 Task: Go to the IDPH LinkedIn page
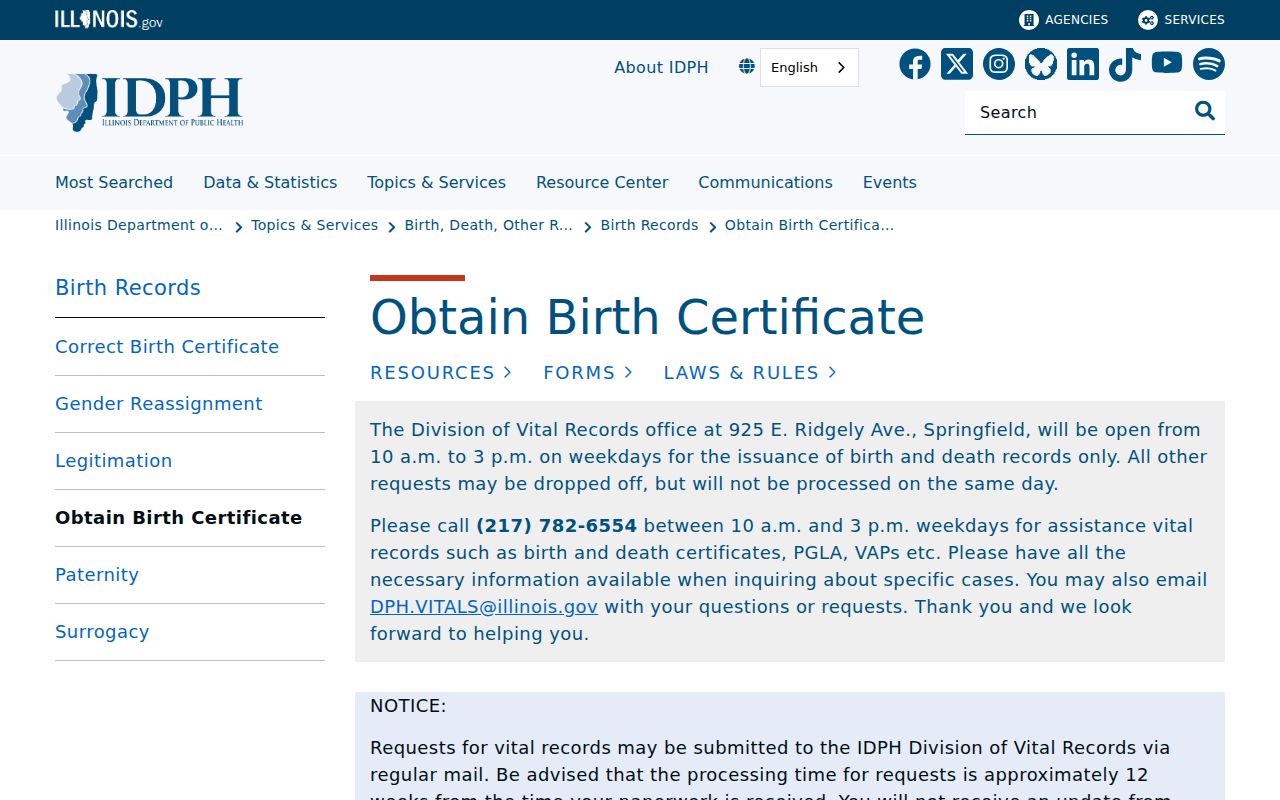click(1083, 65)
